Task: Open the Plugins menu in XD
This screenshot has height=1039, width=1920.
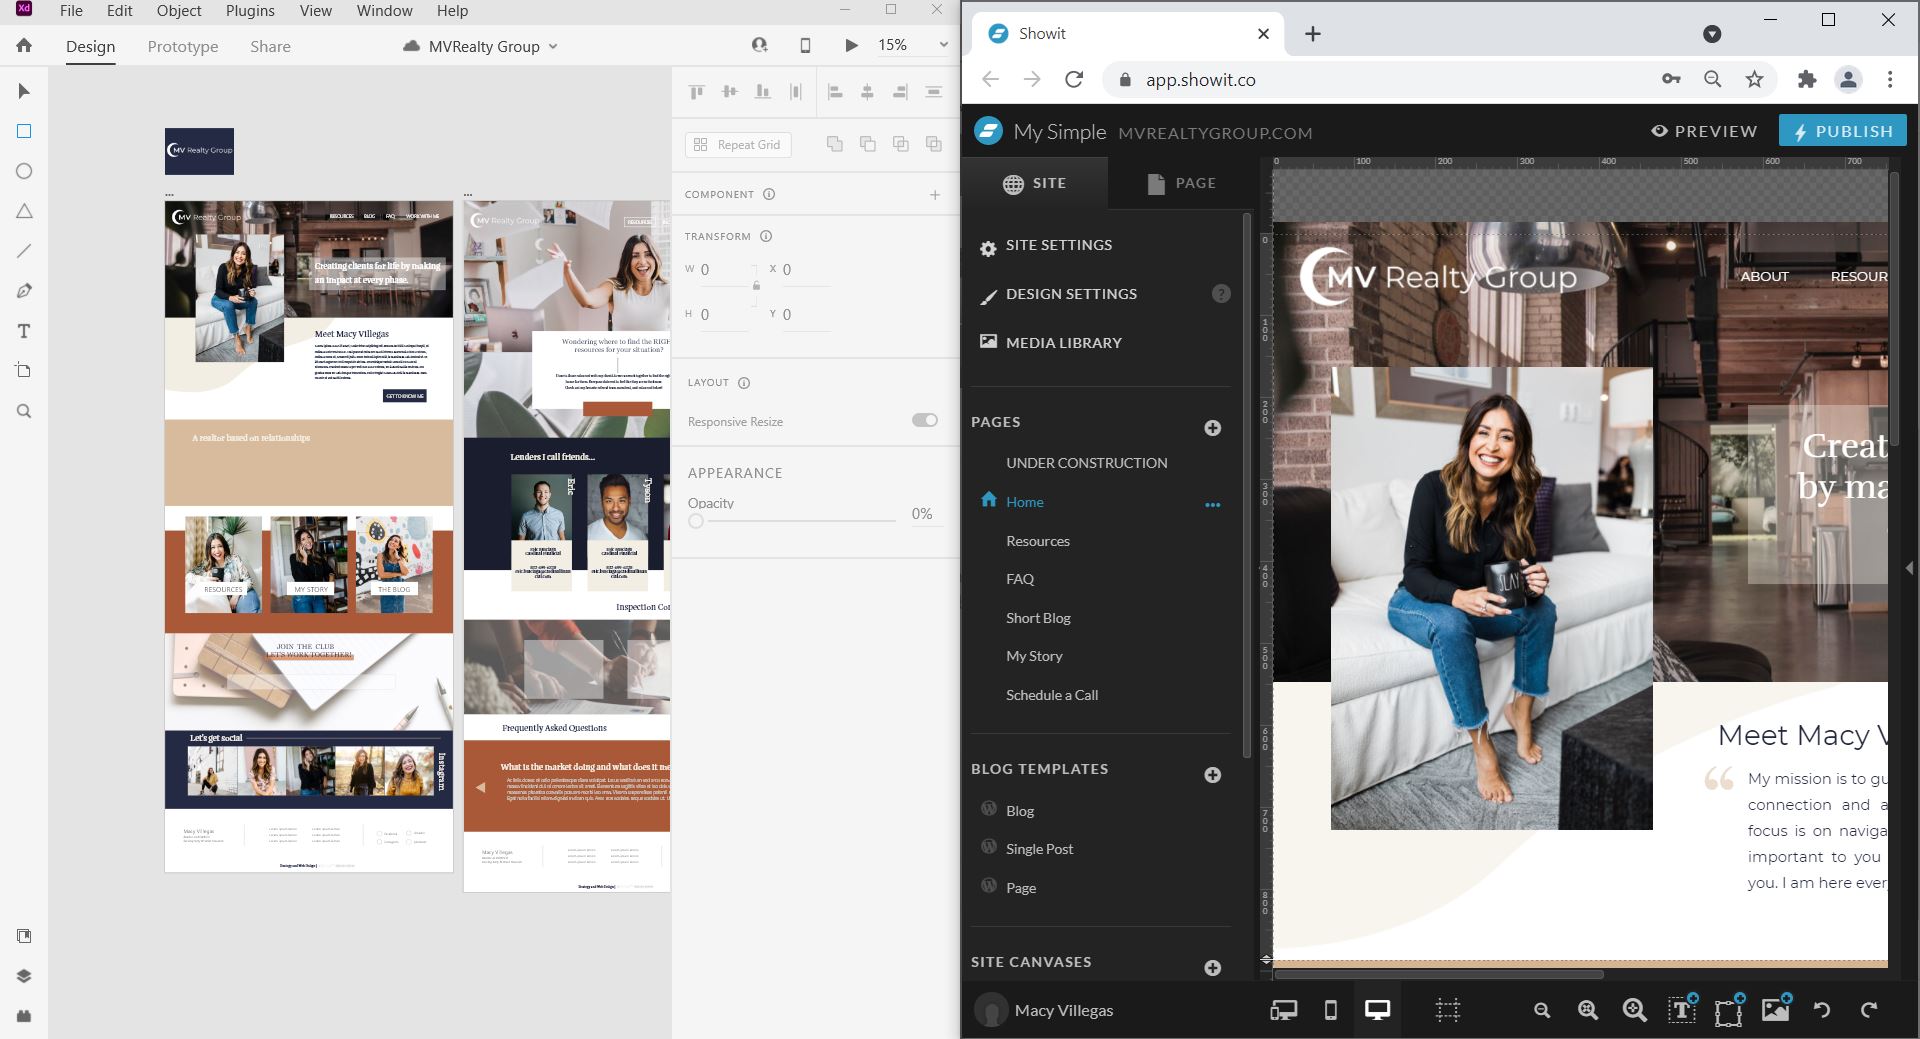Action: click(249, 11)
